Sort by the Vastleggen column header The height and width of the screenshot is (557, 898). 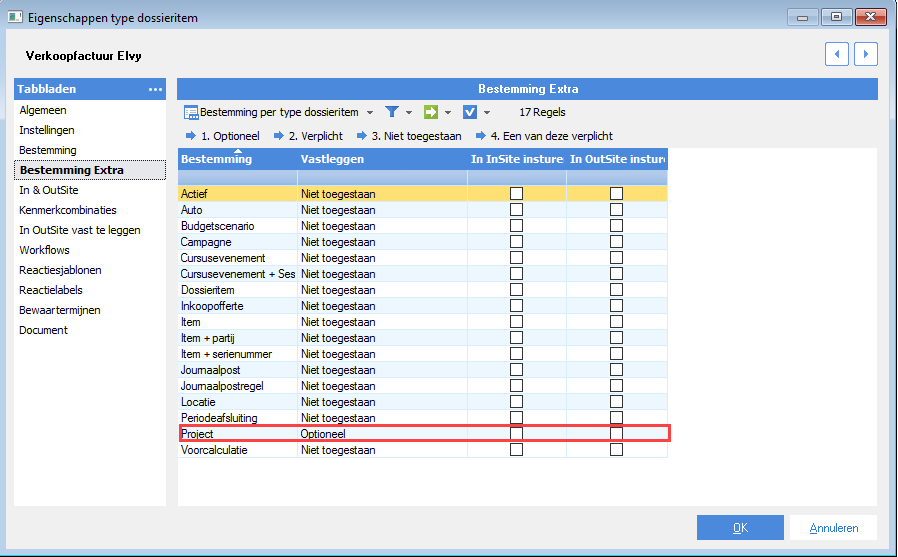(x=382, y=159)
